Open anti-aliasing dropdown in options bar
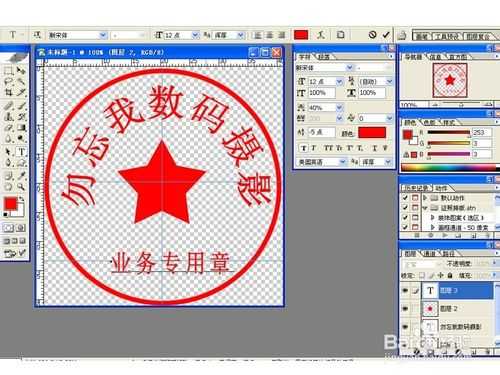500x375 pixels. (x=241, y=35)
